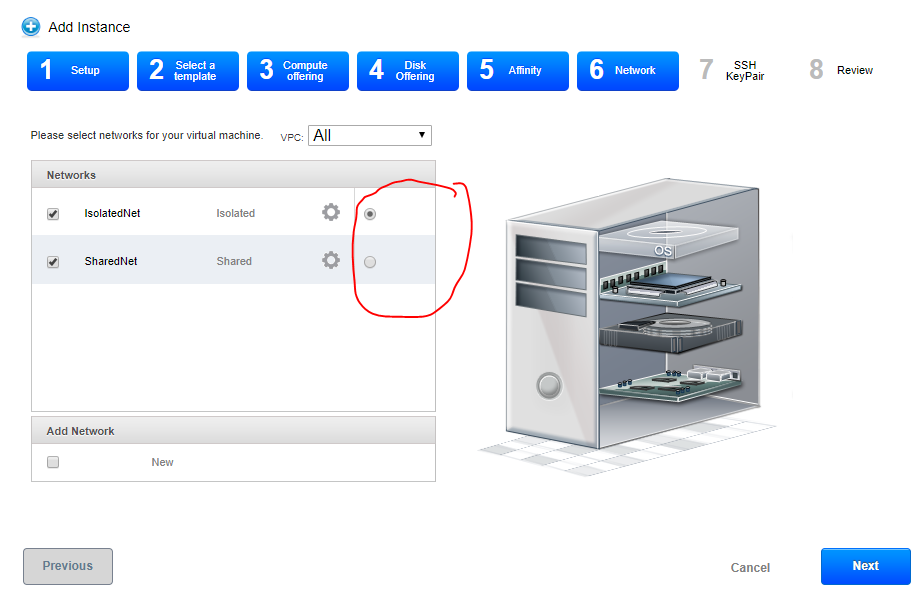Click the Previous button

point(68,566)
